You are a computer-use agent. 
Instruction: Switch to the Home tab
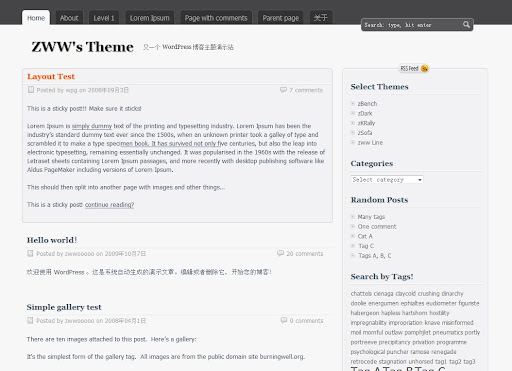click(36, 18)
